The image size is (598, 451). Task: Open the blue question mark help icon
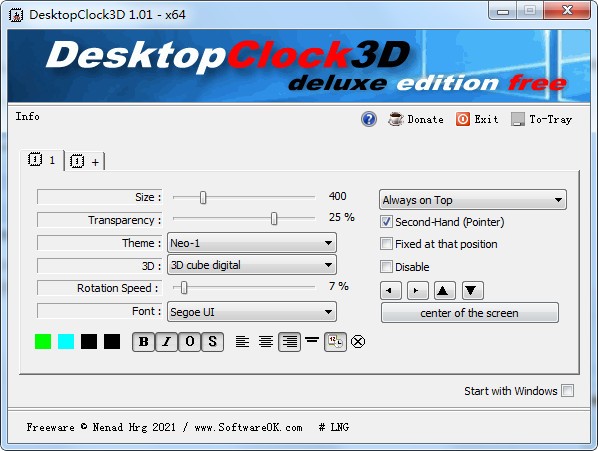point(369,119)
